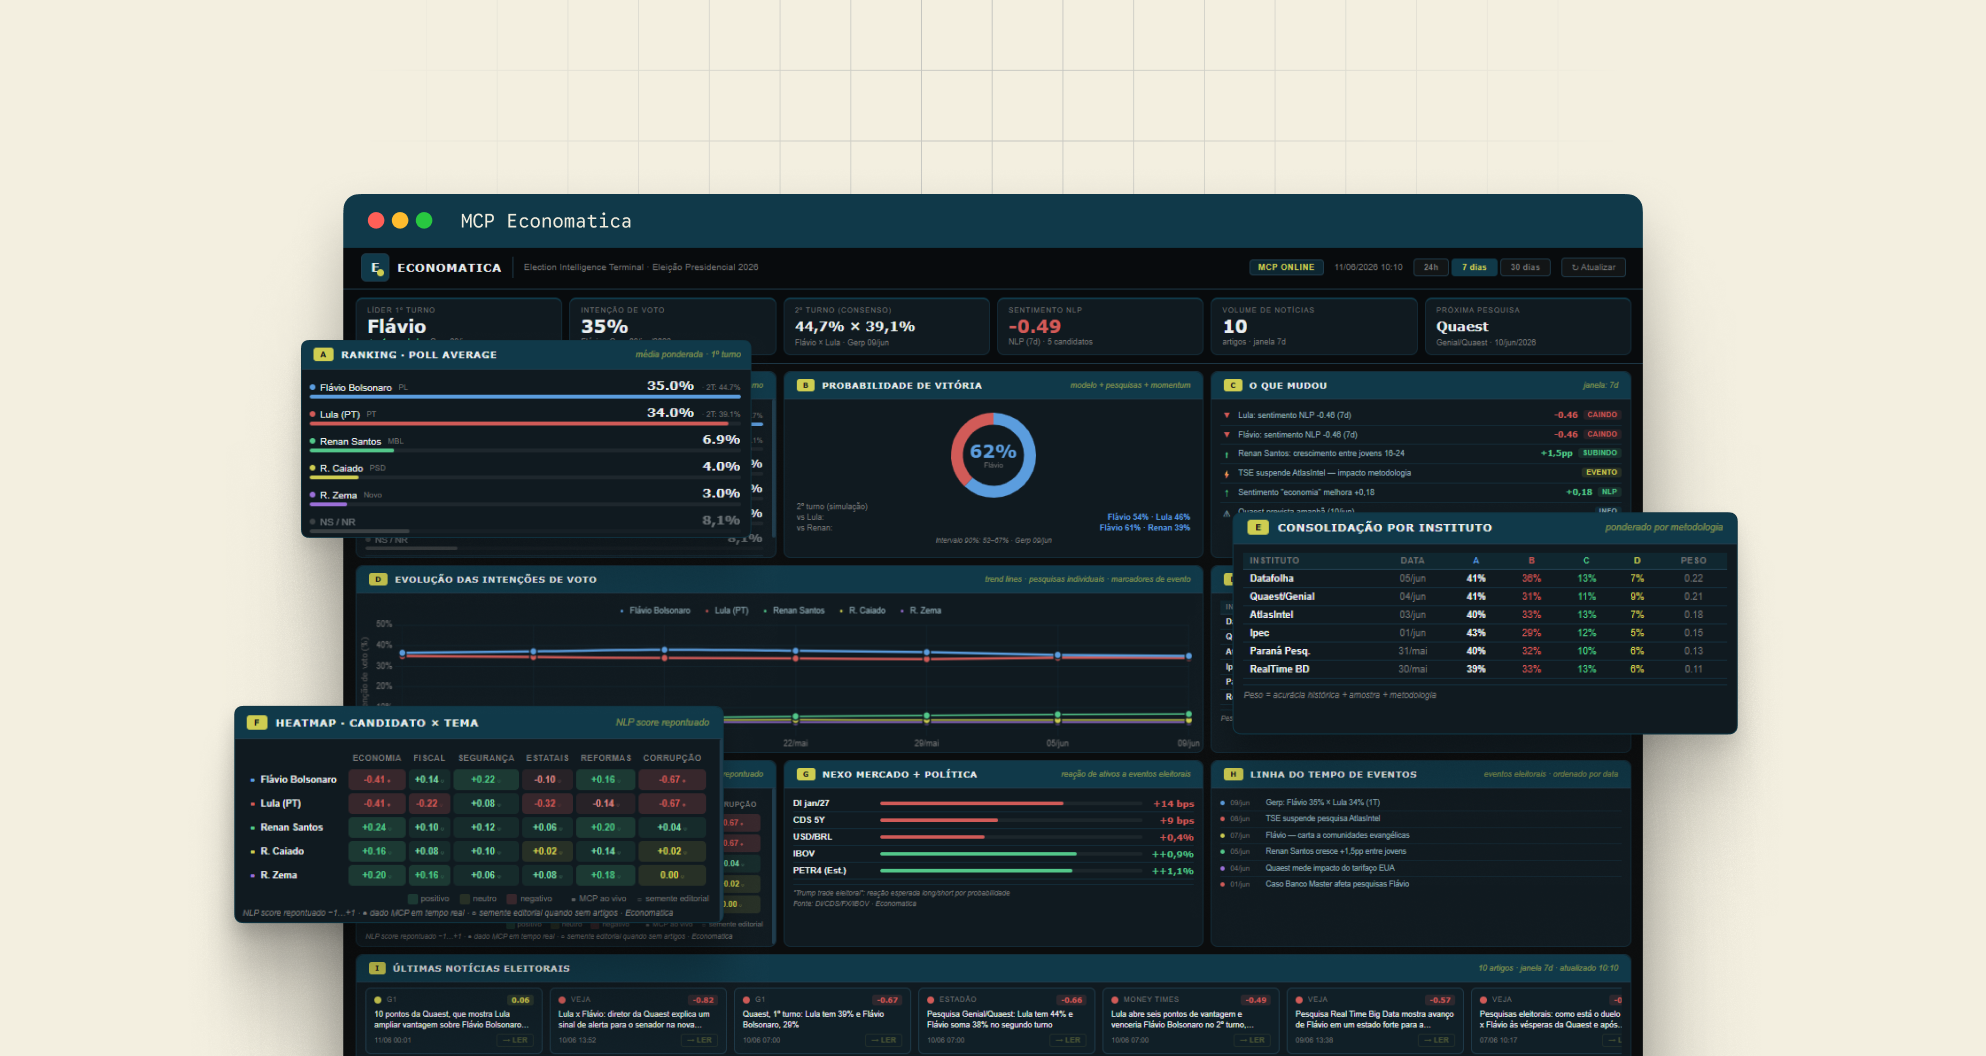This screenshot has height=1056, width=1986.
Task: Click the IBOV reaction bar
Action: [1010, 854]
